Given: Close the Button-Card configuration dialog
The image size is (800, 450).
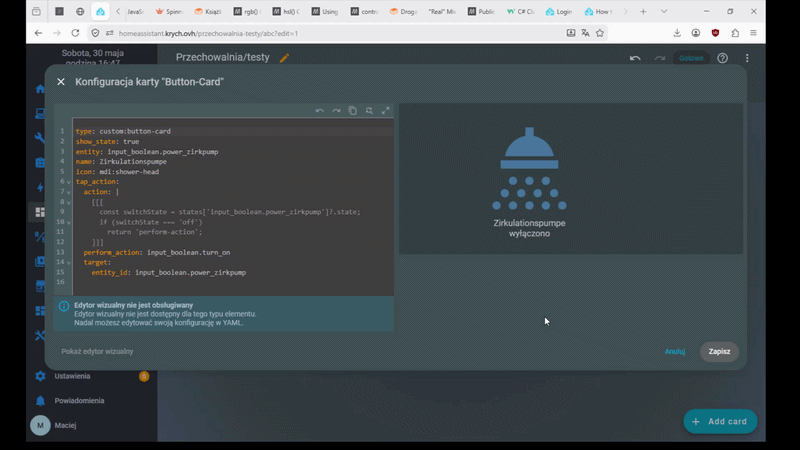Looking at the screenshot, I should pyautogui.click(x=61, y=82).
